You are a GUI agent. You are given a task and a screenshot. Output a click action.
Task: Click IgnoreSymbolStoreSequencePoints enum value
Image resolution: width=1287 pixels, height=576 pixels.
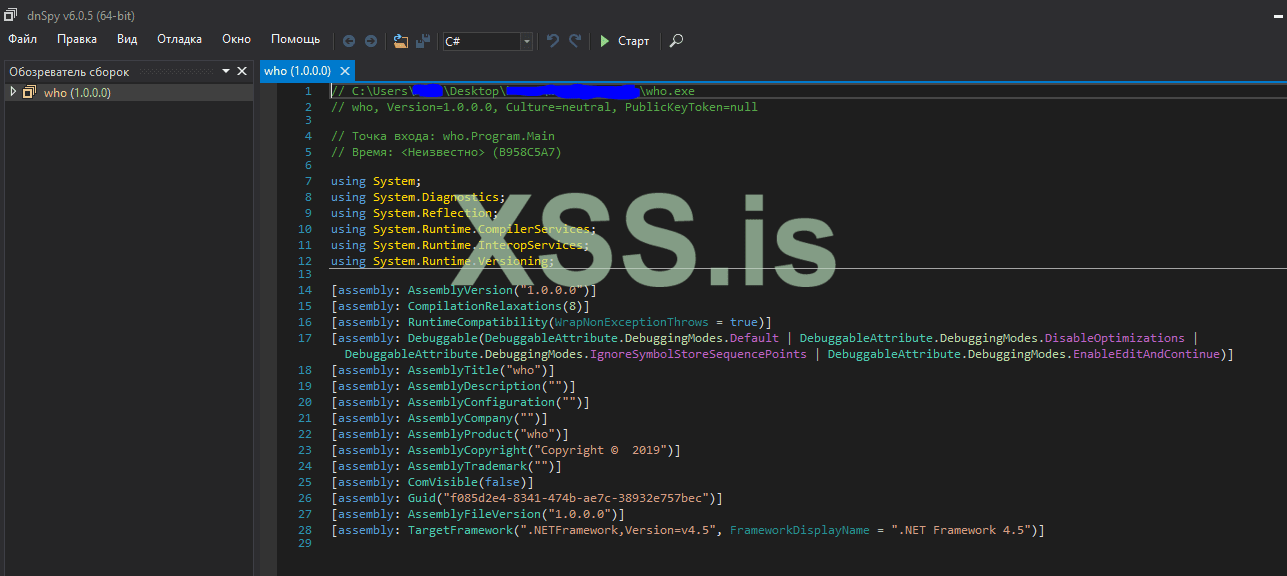tap(698, 354)
